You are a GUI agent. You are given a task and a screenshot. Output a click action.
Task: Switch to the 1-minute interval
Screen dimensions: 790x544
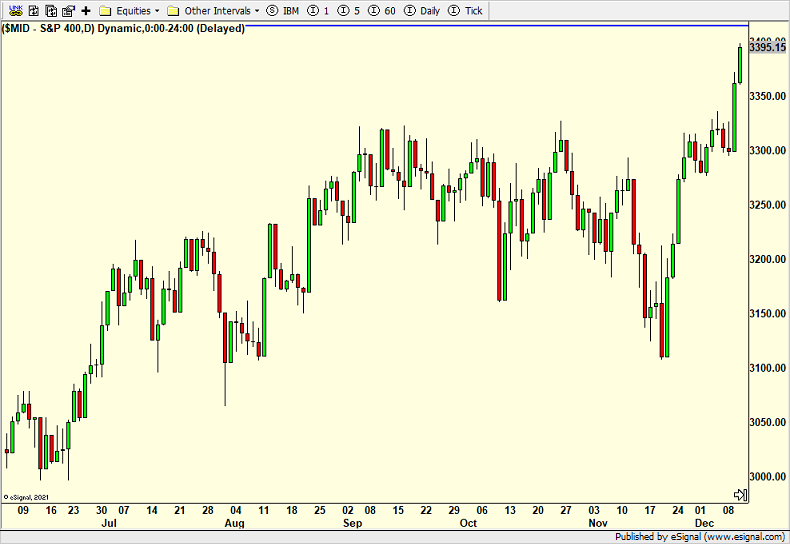click(x=319, y=10)
